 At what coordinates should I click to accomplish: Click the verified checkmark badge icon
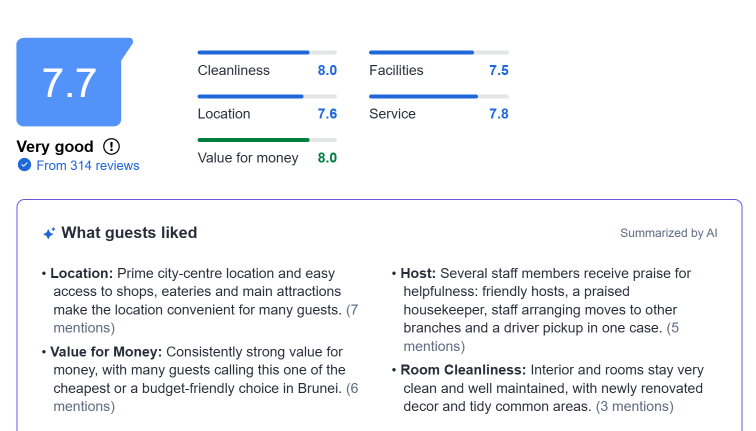pyautogui.click(x=24, y=165)
